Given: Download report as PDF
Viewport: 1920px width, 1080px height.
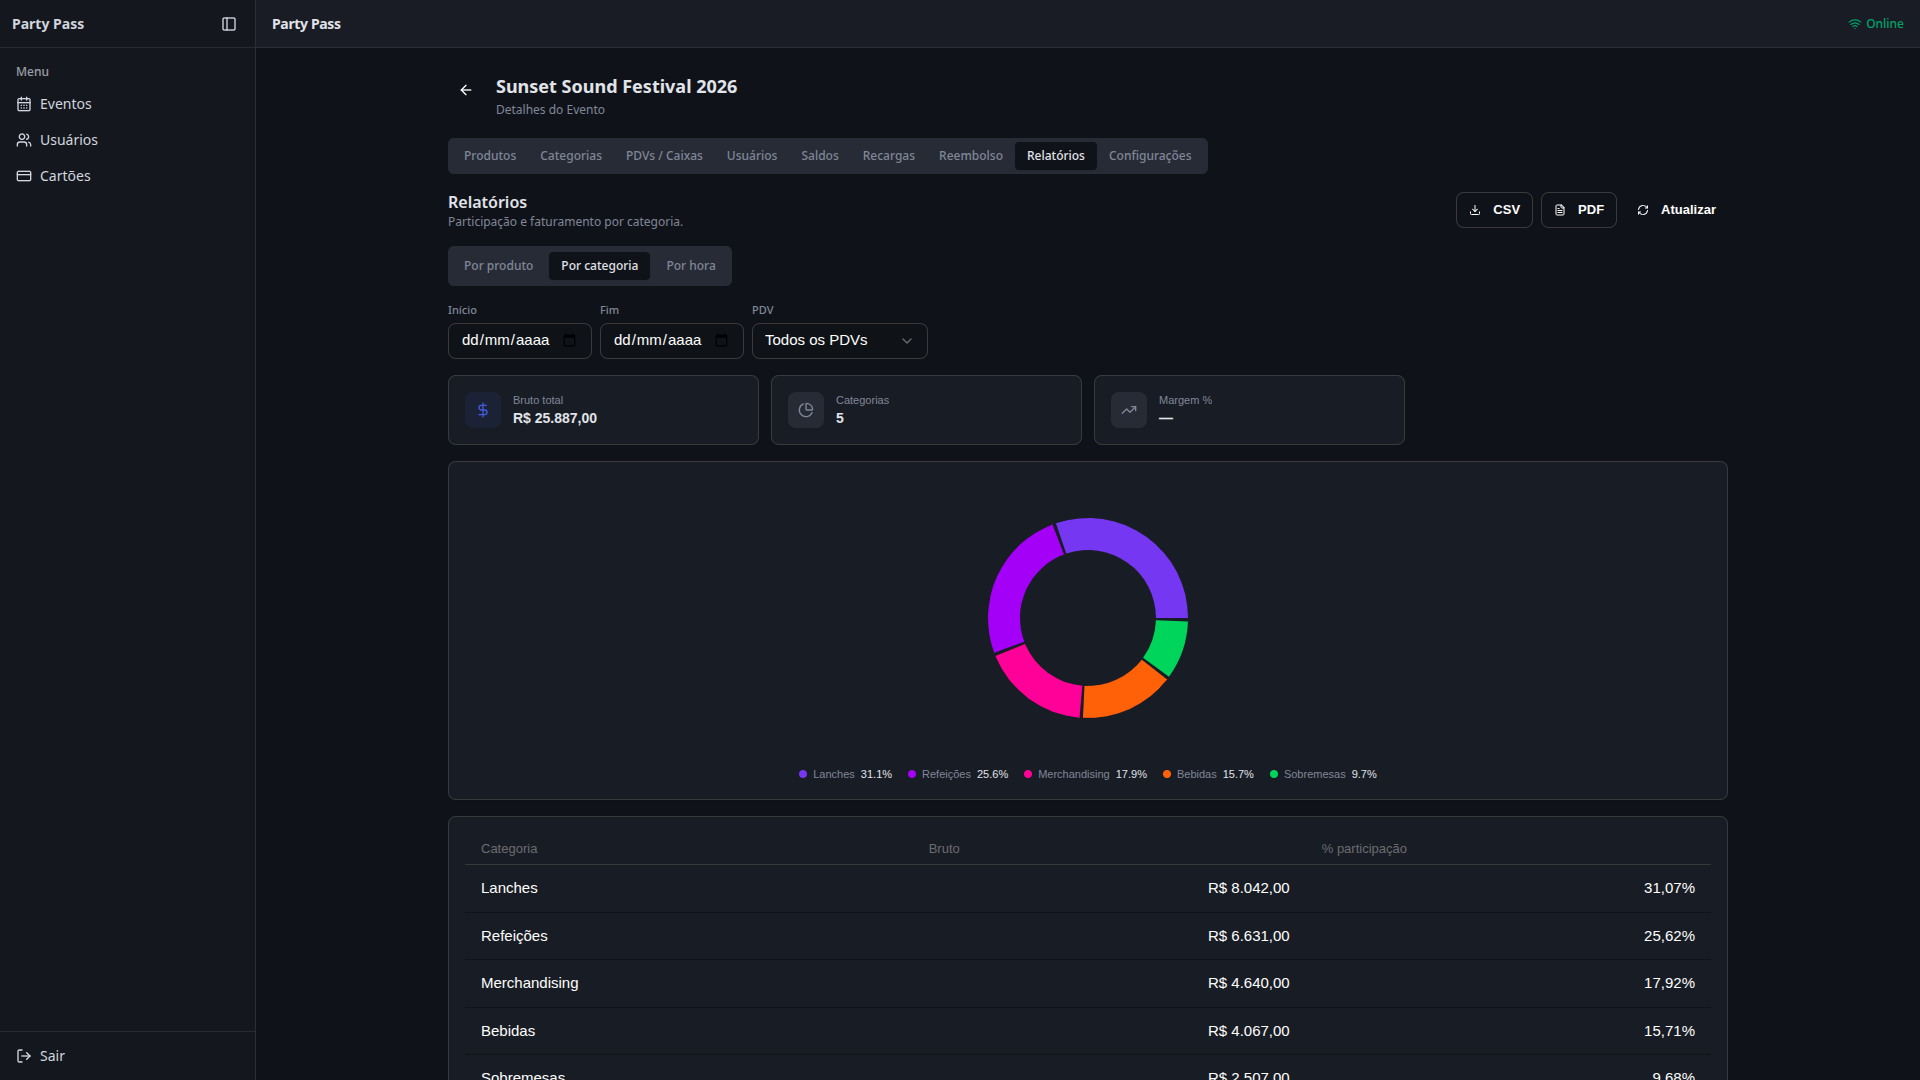Looking at the screenshot, I should tap(1578, 210).
